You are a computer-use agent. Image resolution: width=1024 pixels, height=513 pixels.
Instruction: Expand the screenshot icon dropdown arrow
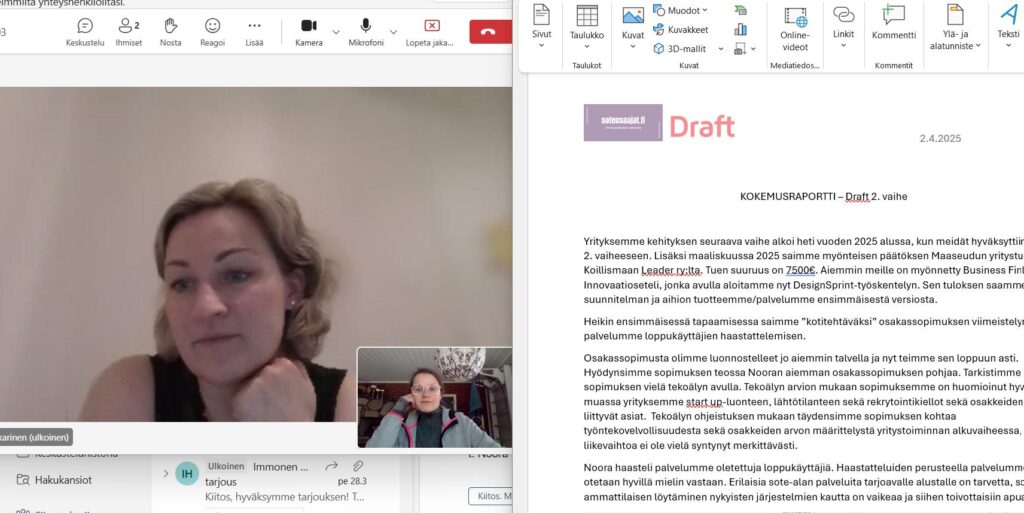point(753,48)
